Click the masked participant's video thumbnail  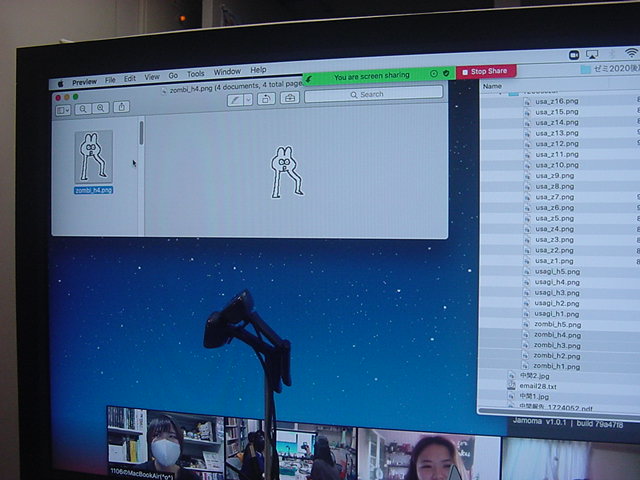(x=165, y=443)
